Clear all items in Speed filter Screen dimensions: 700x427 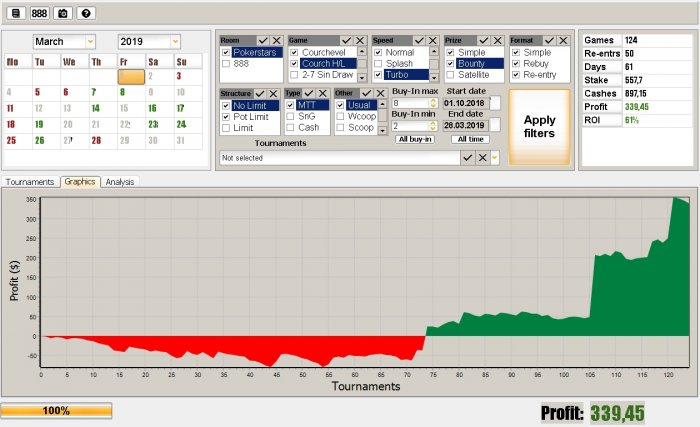tap(433, 41)
